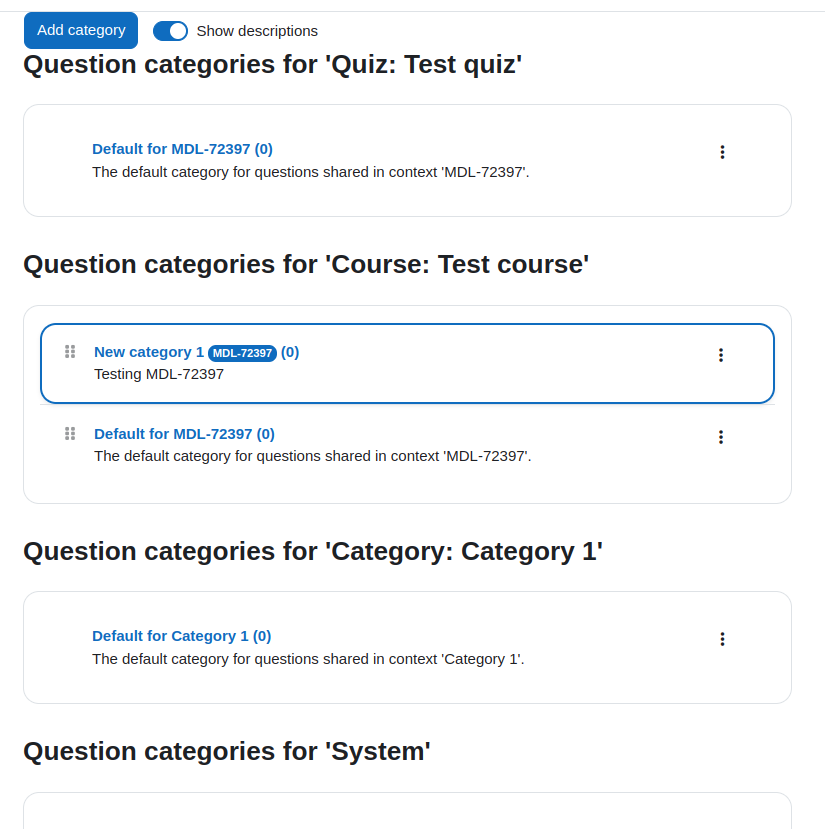Open Default for Category 1 link
The width and height of the screenshot is (825, 829).
tap(181, 636)
